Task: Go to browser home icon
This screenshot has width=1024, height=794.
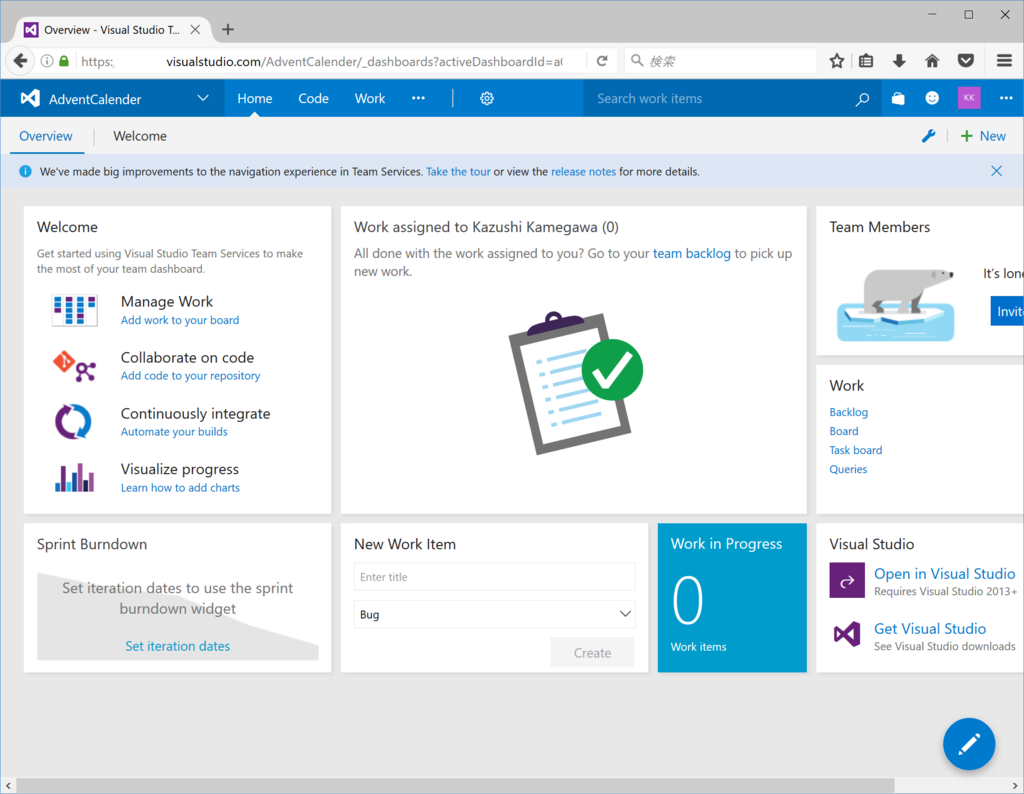Action: (932, 61)
